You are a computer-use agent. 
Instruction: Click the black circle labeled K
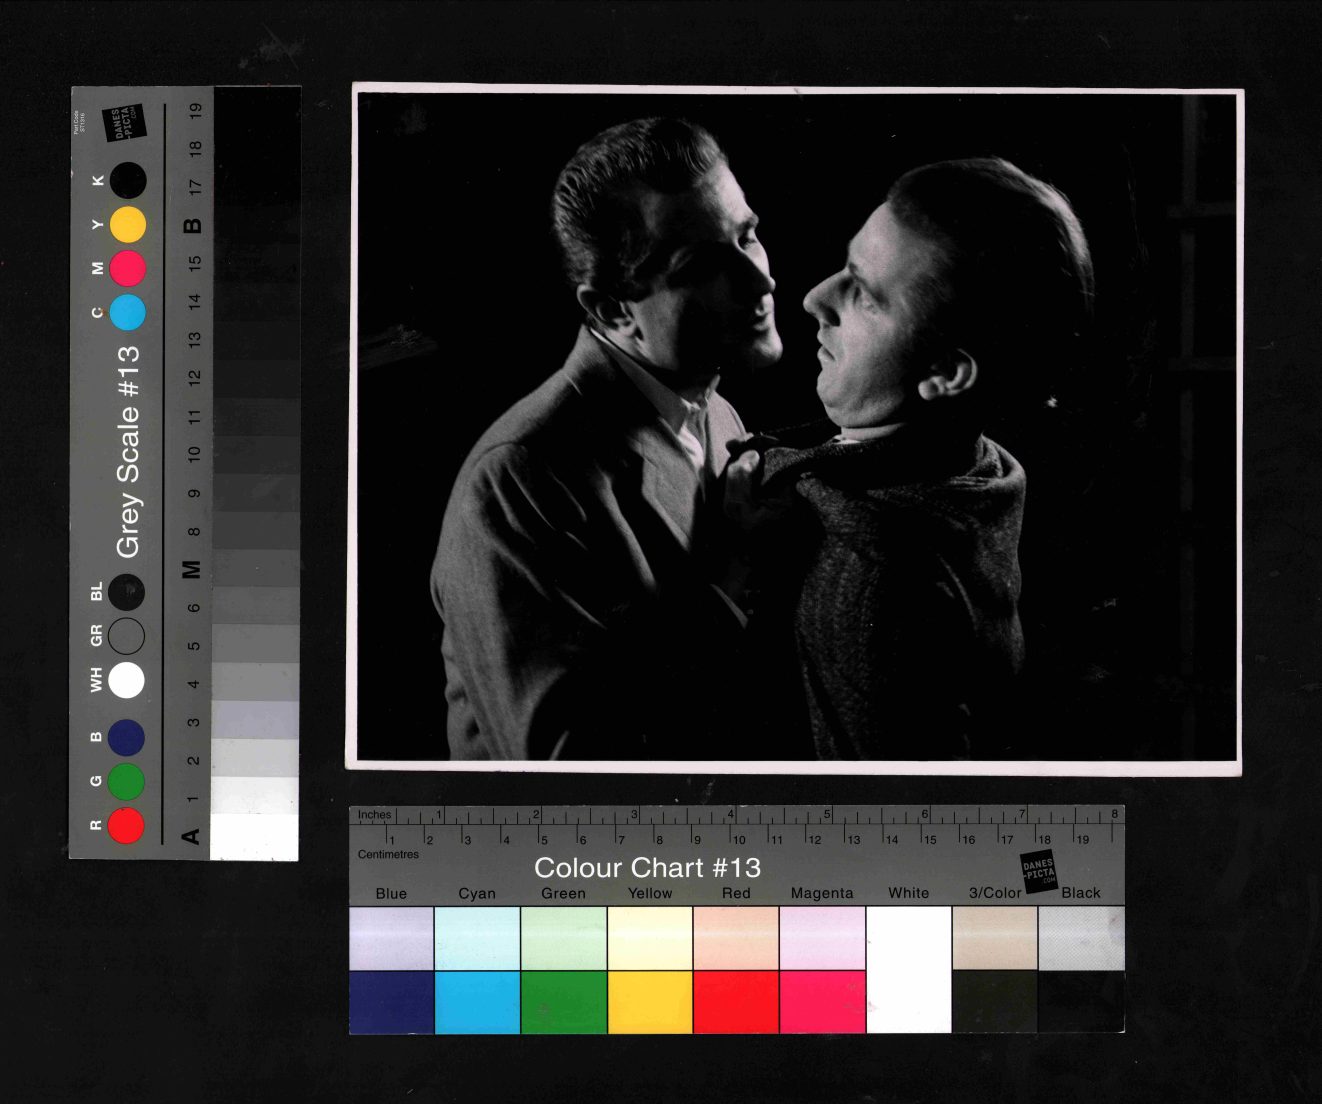[127, 181]
